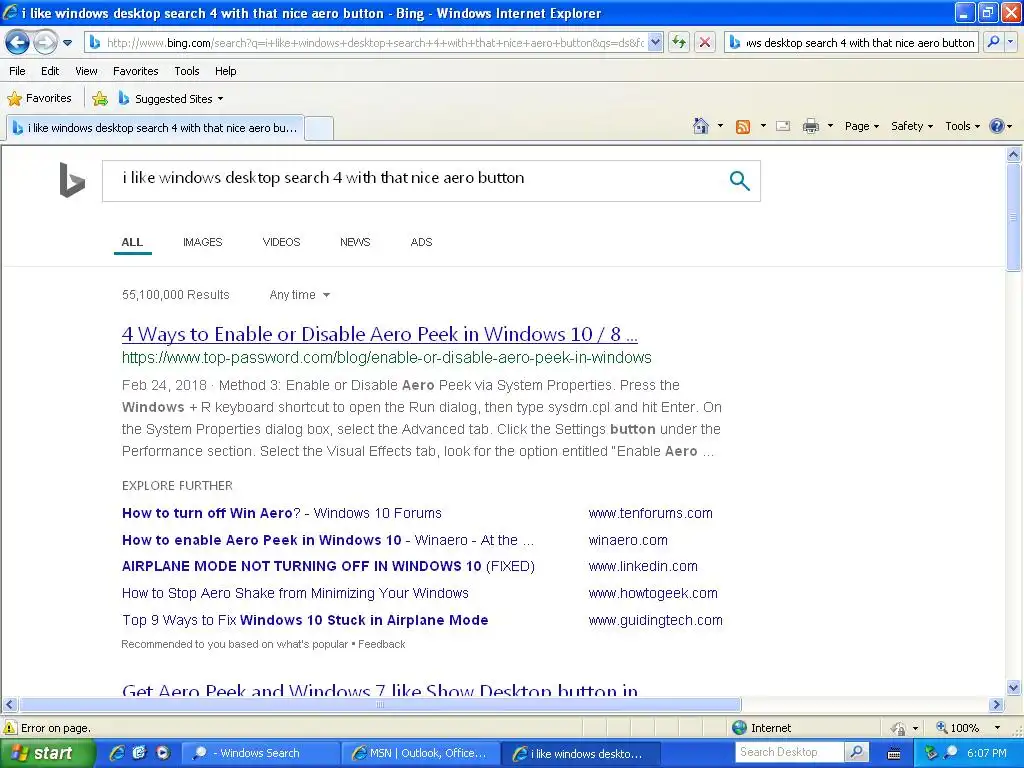The image size is (1024, 768).
Task: Expand the Print dropdown arrow
Action: tap(830, 126)
